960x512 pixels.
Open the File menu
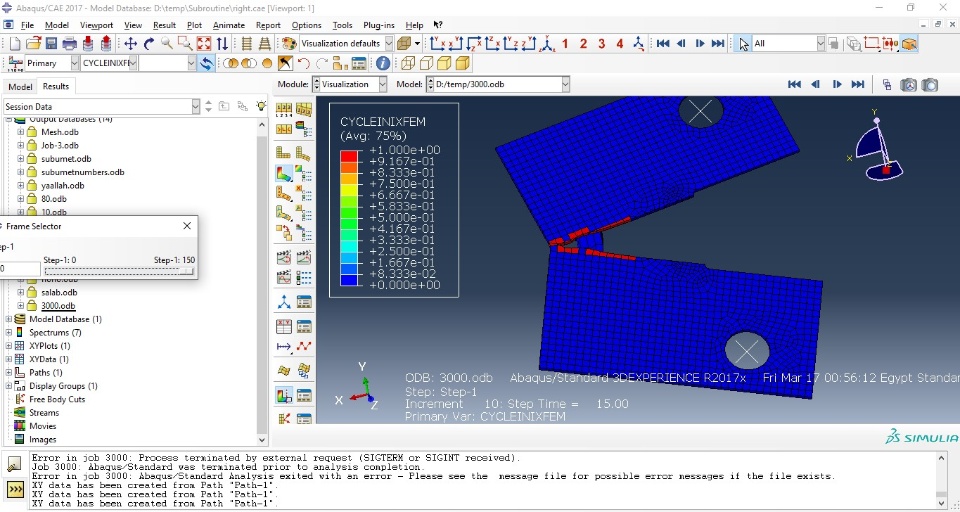(28, 25)
